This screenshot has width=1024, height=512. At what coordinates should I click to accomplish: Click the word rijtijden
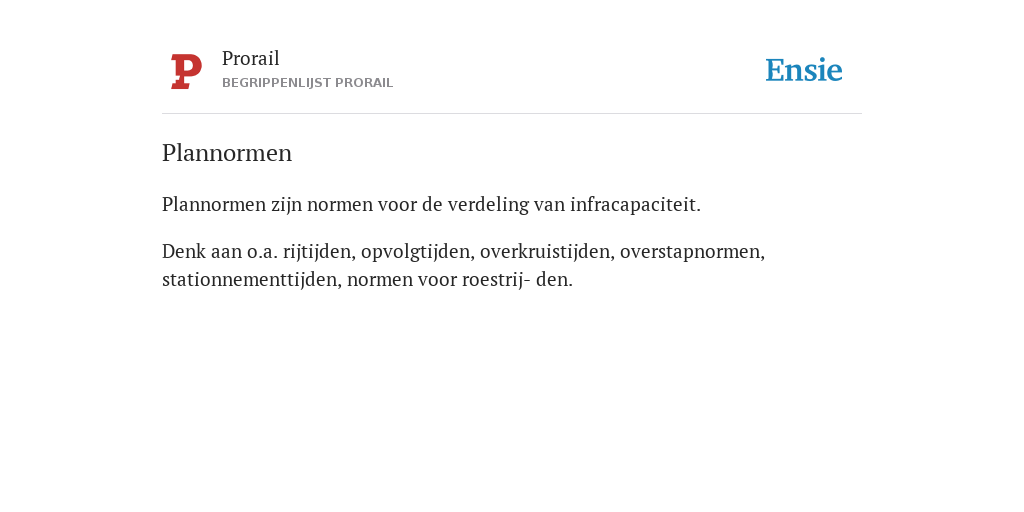(319, 252)
